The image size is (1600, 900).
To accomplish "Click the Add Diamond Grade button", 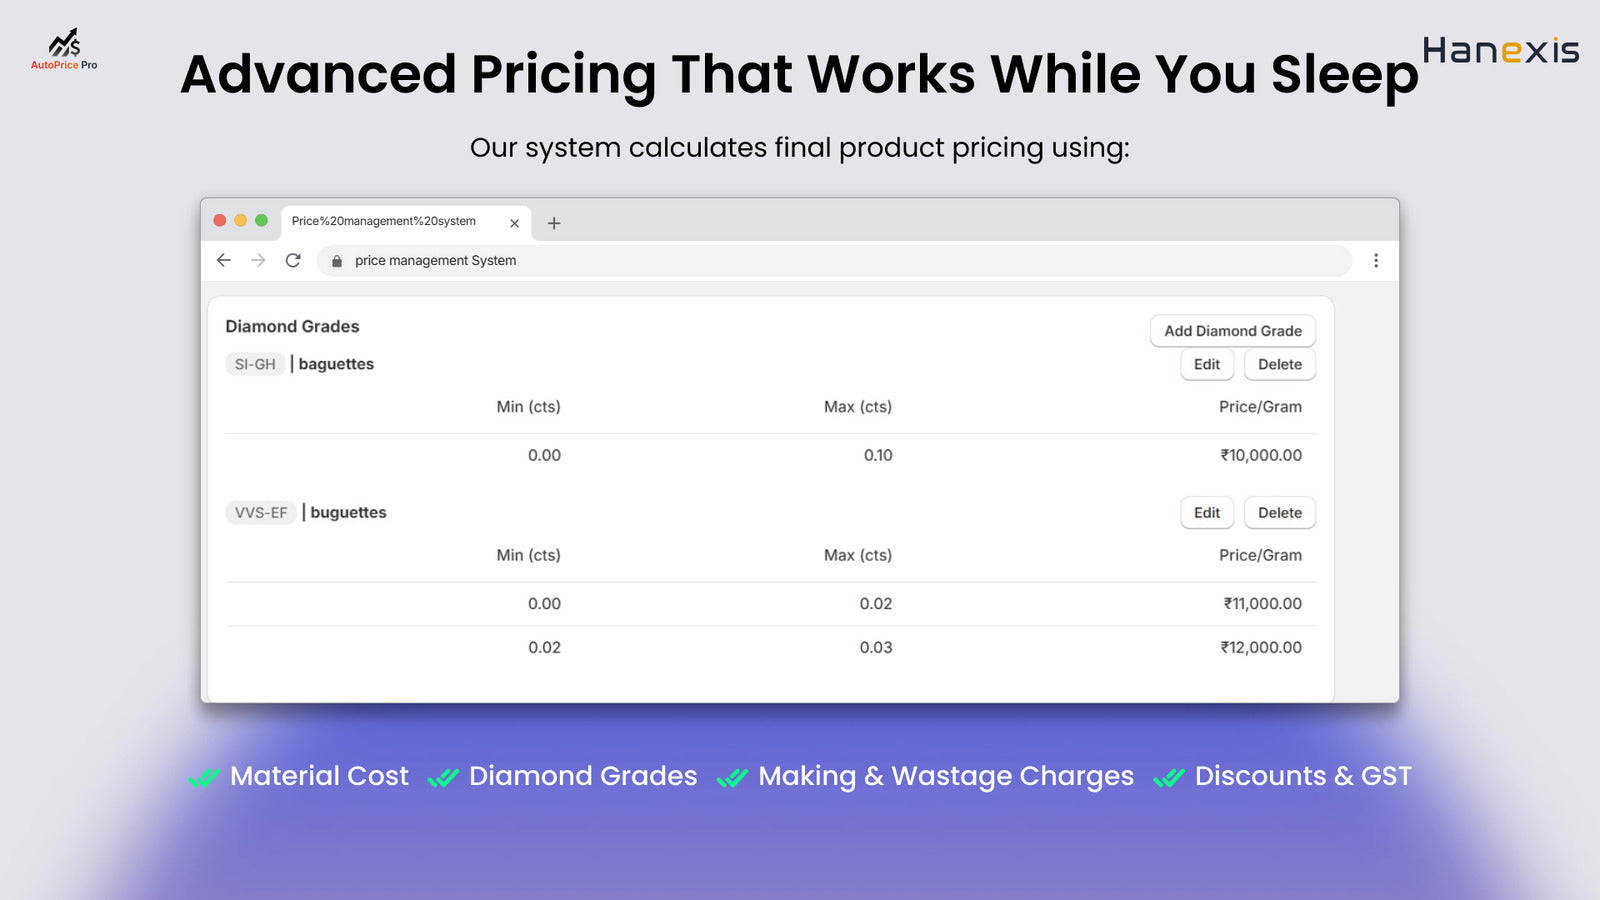I will 1232,331.
